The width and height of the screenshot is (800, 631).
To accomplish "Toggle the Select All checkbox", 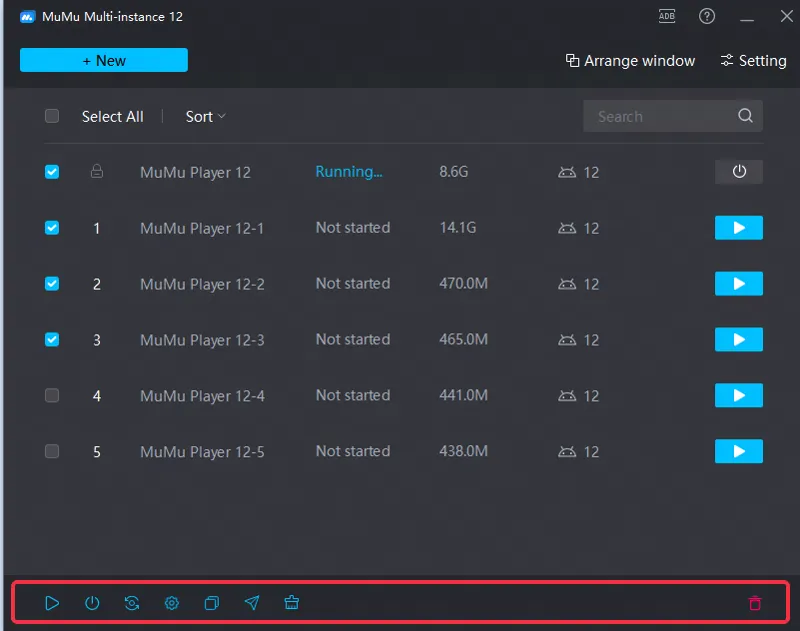I will (x=52, y=116).
